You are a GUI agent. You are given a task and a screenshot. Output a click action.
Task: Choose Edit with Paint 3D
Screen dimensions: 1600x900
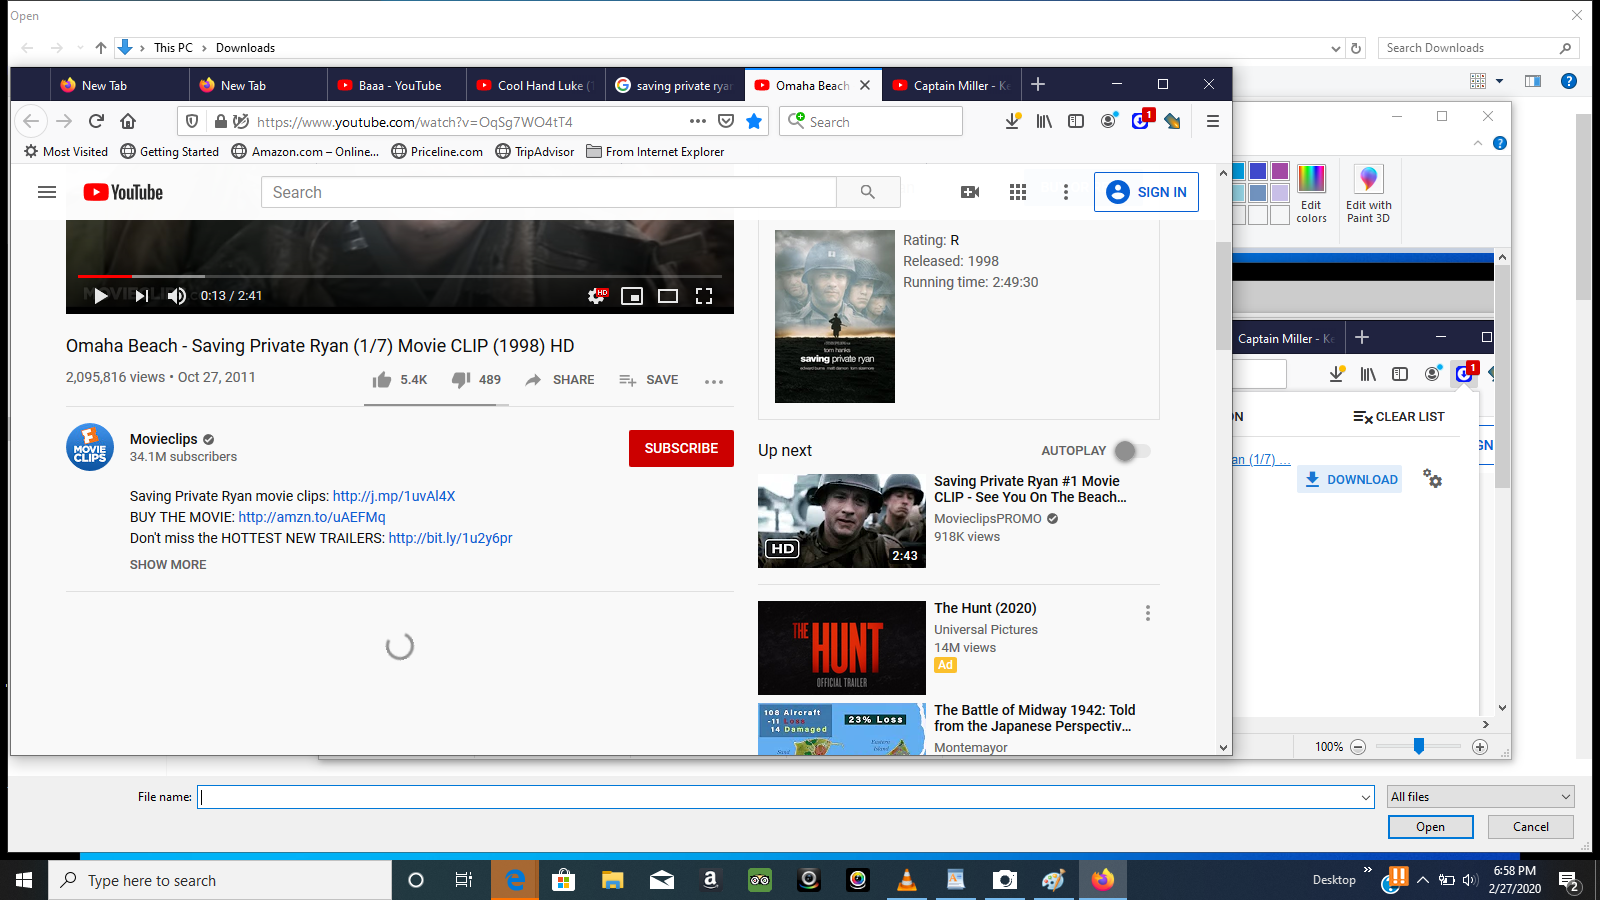click(1368, 194)
